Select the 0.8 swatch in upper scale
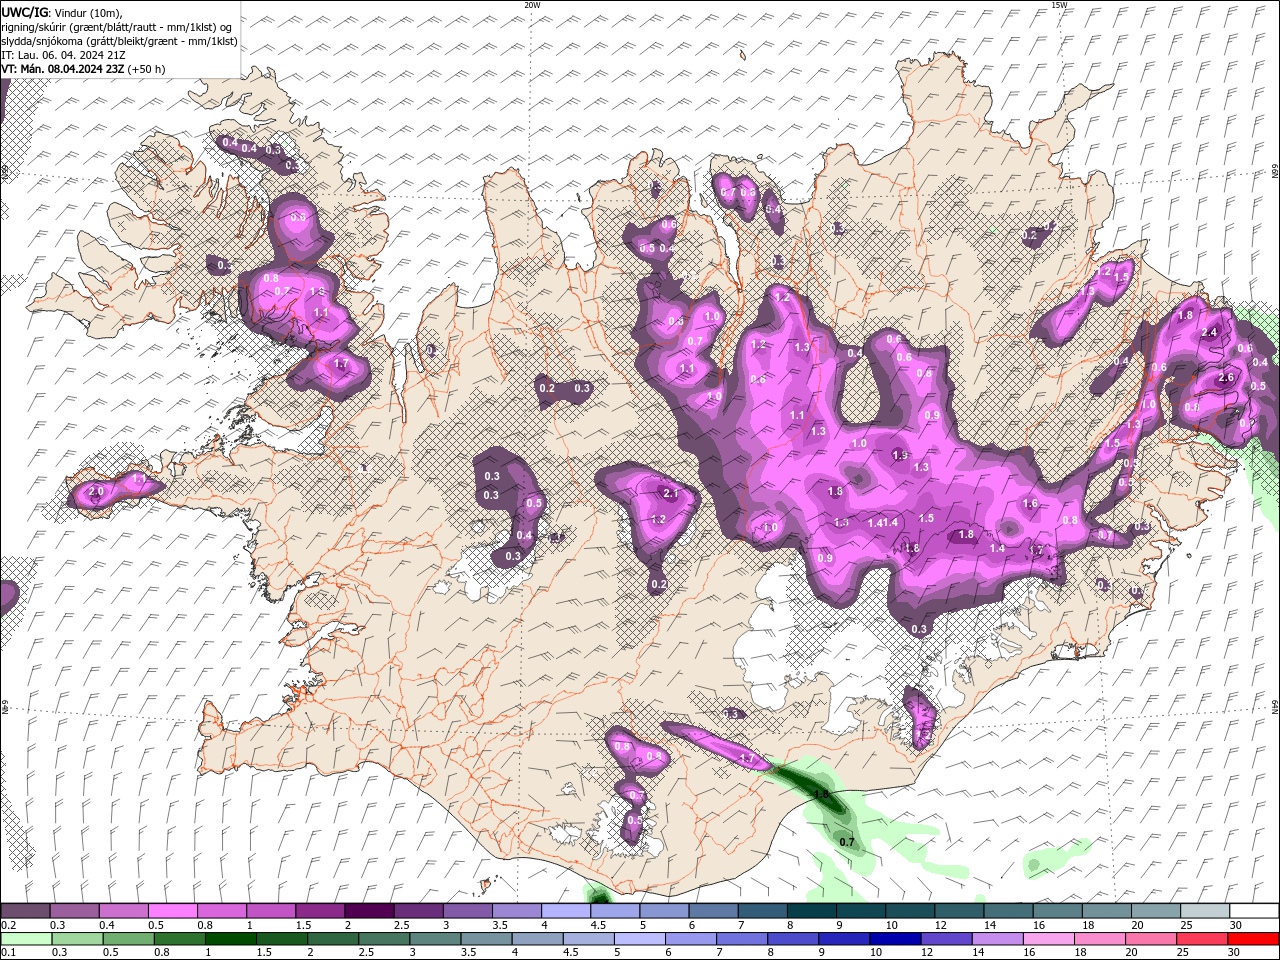Viewport: 1280px width, 960px height. coord(221,911)
